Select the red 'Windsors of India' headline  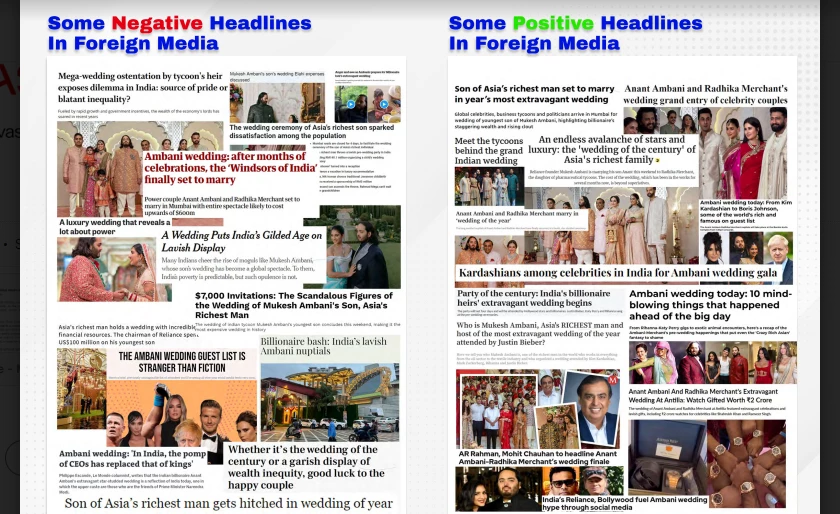coord(230,168)
